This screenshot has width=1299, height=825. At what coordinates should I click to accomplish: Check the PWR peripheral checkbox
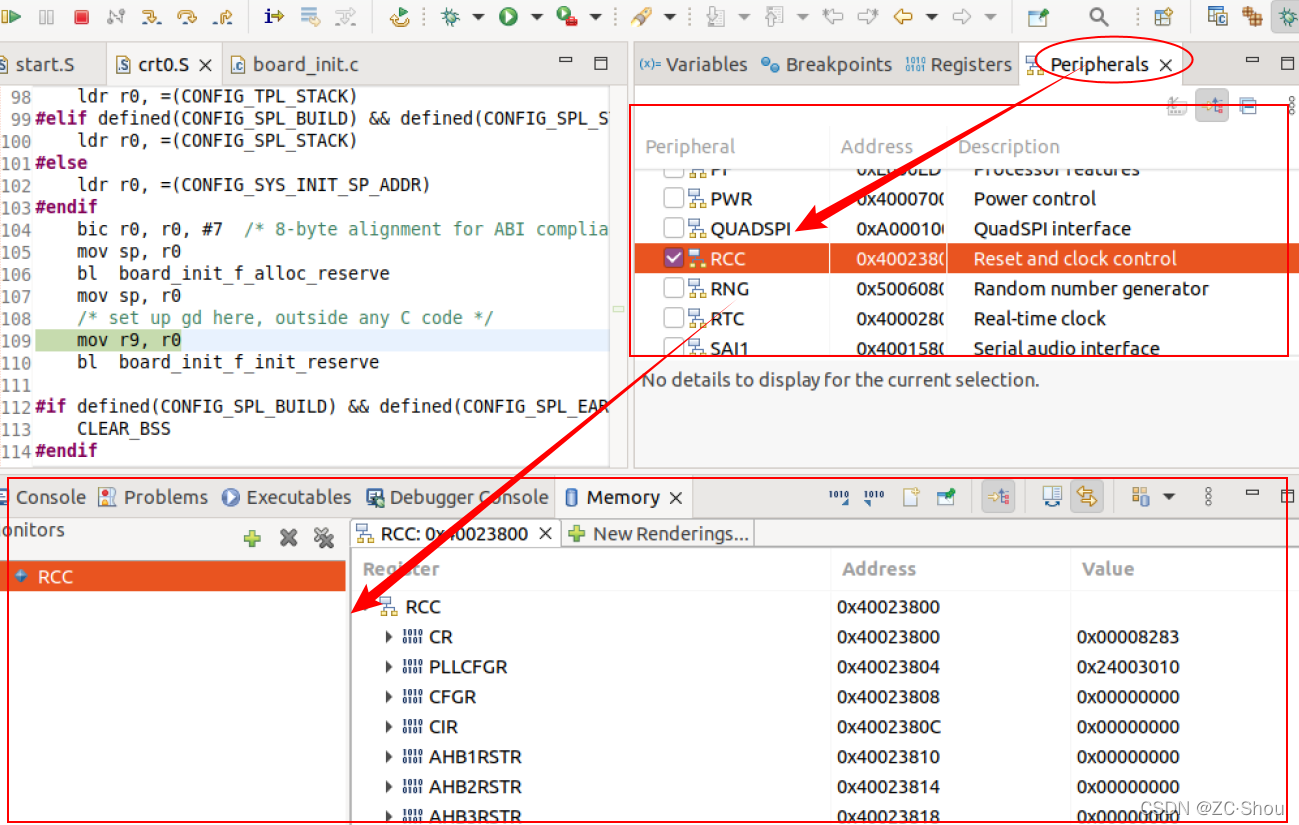674,199
